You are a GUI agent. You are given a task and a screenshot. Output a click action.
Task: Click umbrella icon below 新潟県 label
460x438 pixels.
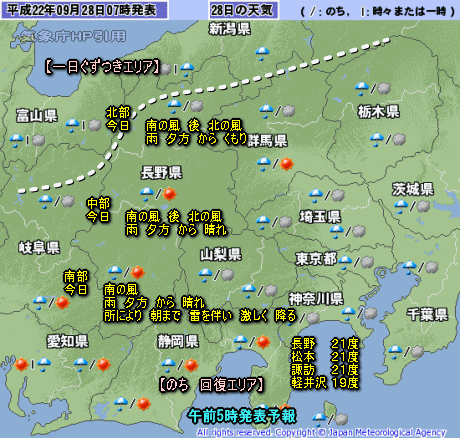coord(262,53)
